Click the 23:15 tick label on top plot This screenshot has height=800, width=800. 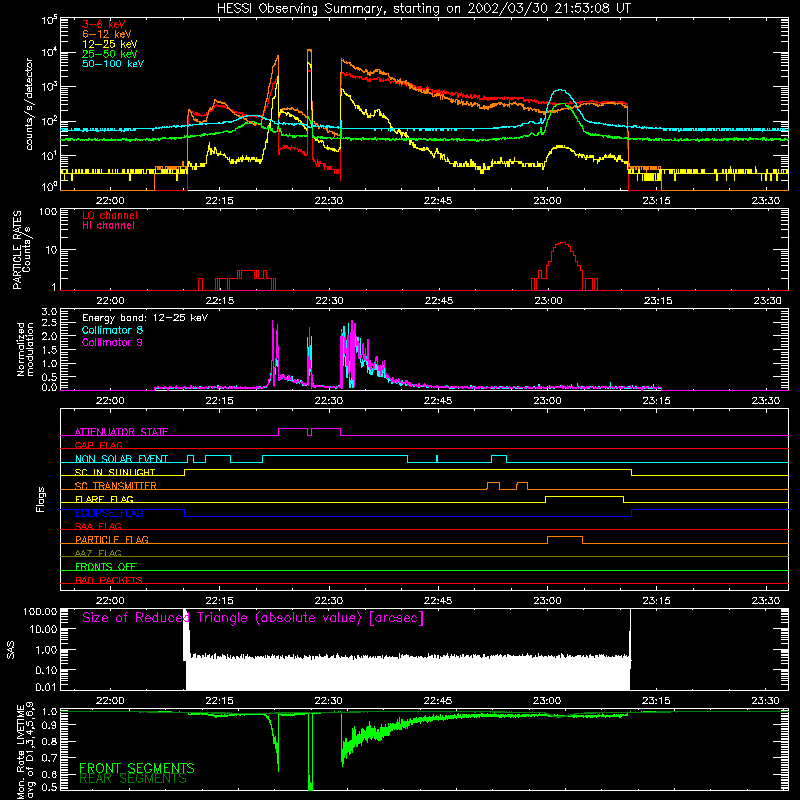pos(657,201)
